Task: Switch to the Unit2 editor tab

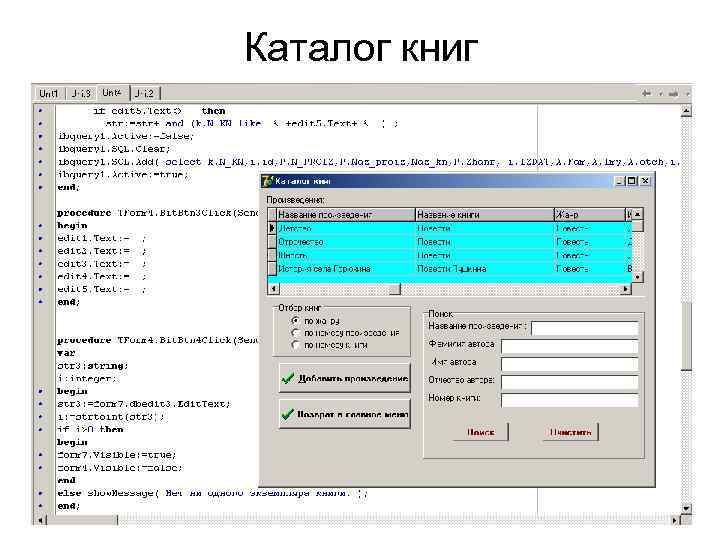Action: click(x=145, y=94)
